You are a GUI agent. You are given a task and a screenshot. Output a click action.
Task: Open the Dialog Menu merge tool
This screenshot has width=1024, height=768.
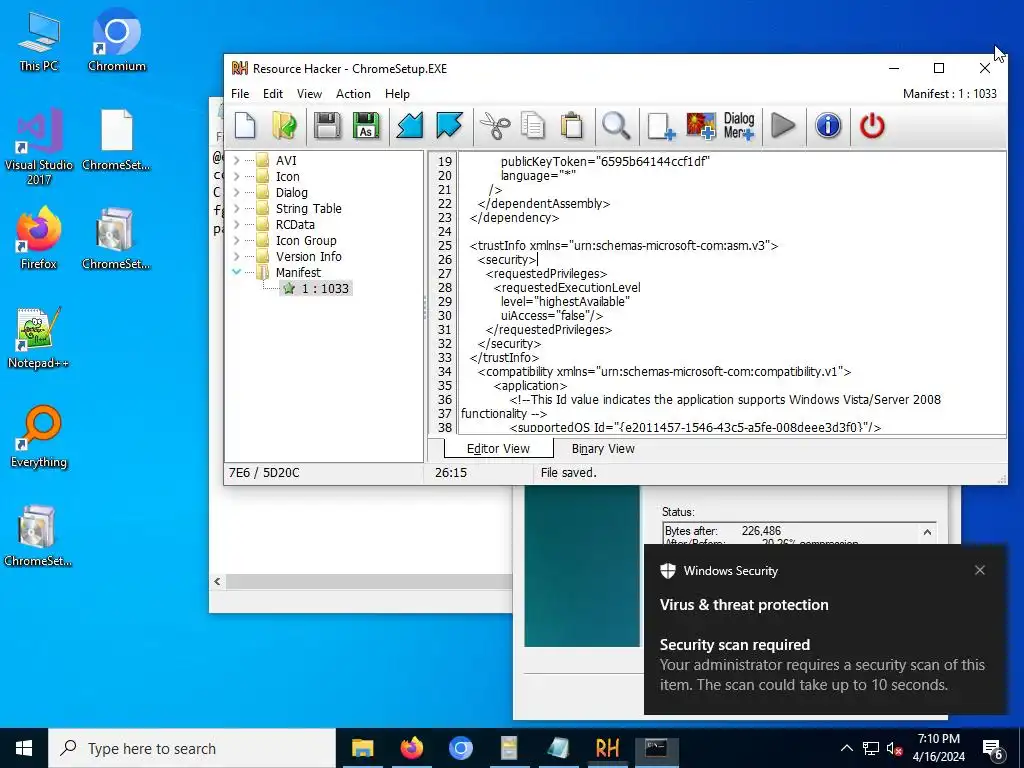point(739,125)
